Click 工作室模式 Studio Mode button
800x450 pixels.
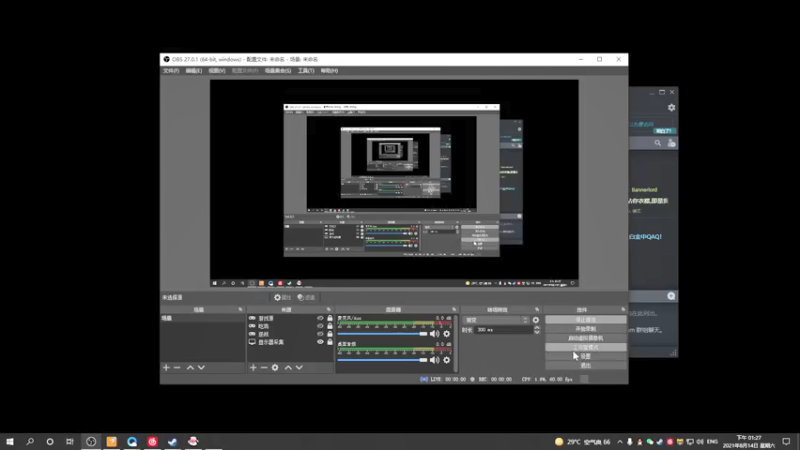586,347
